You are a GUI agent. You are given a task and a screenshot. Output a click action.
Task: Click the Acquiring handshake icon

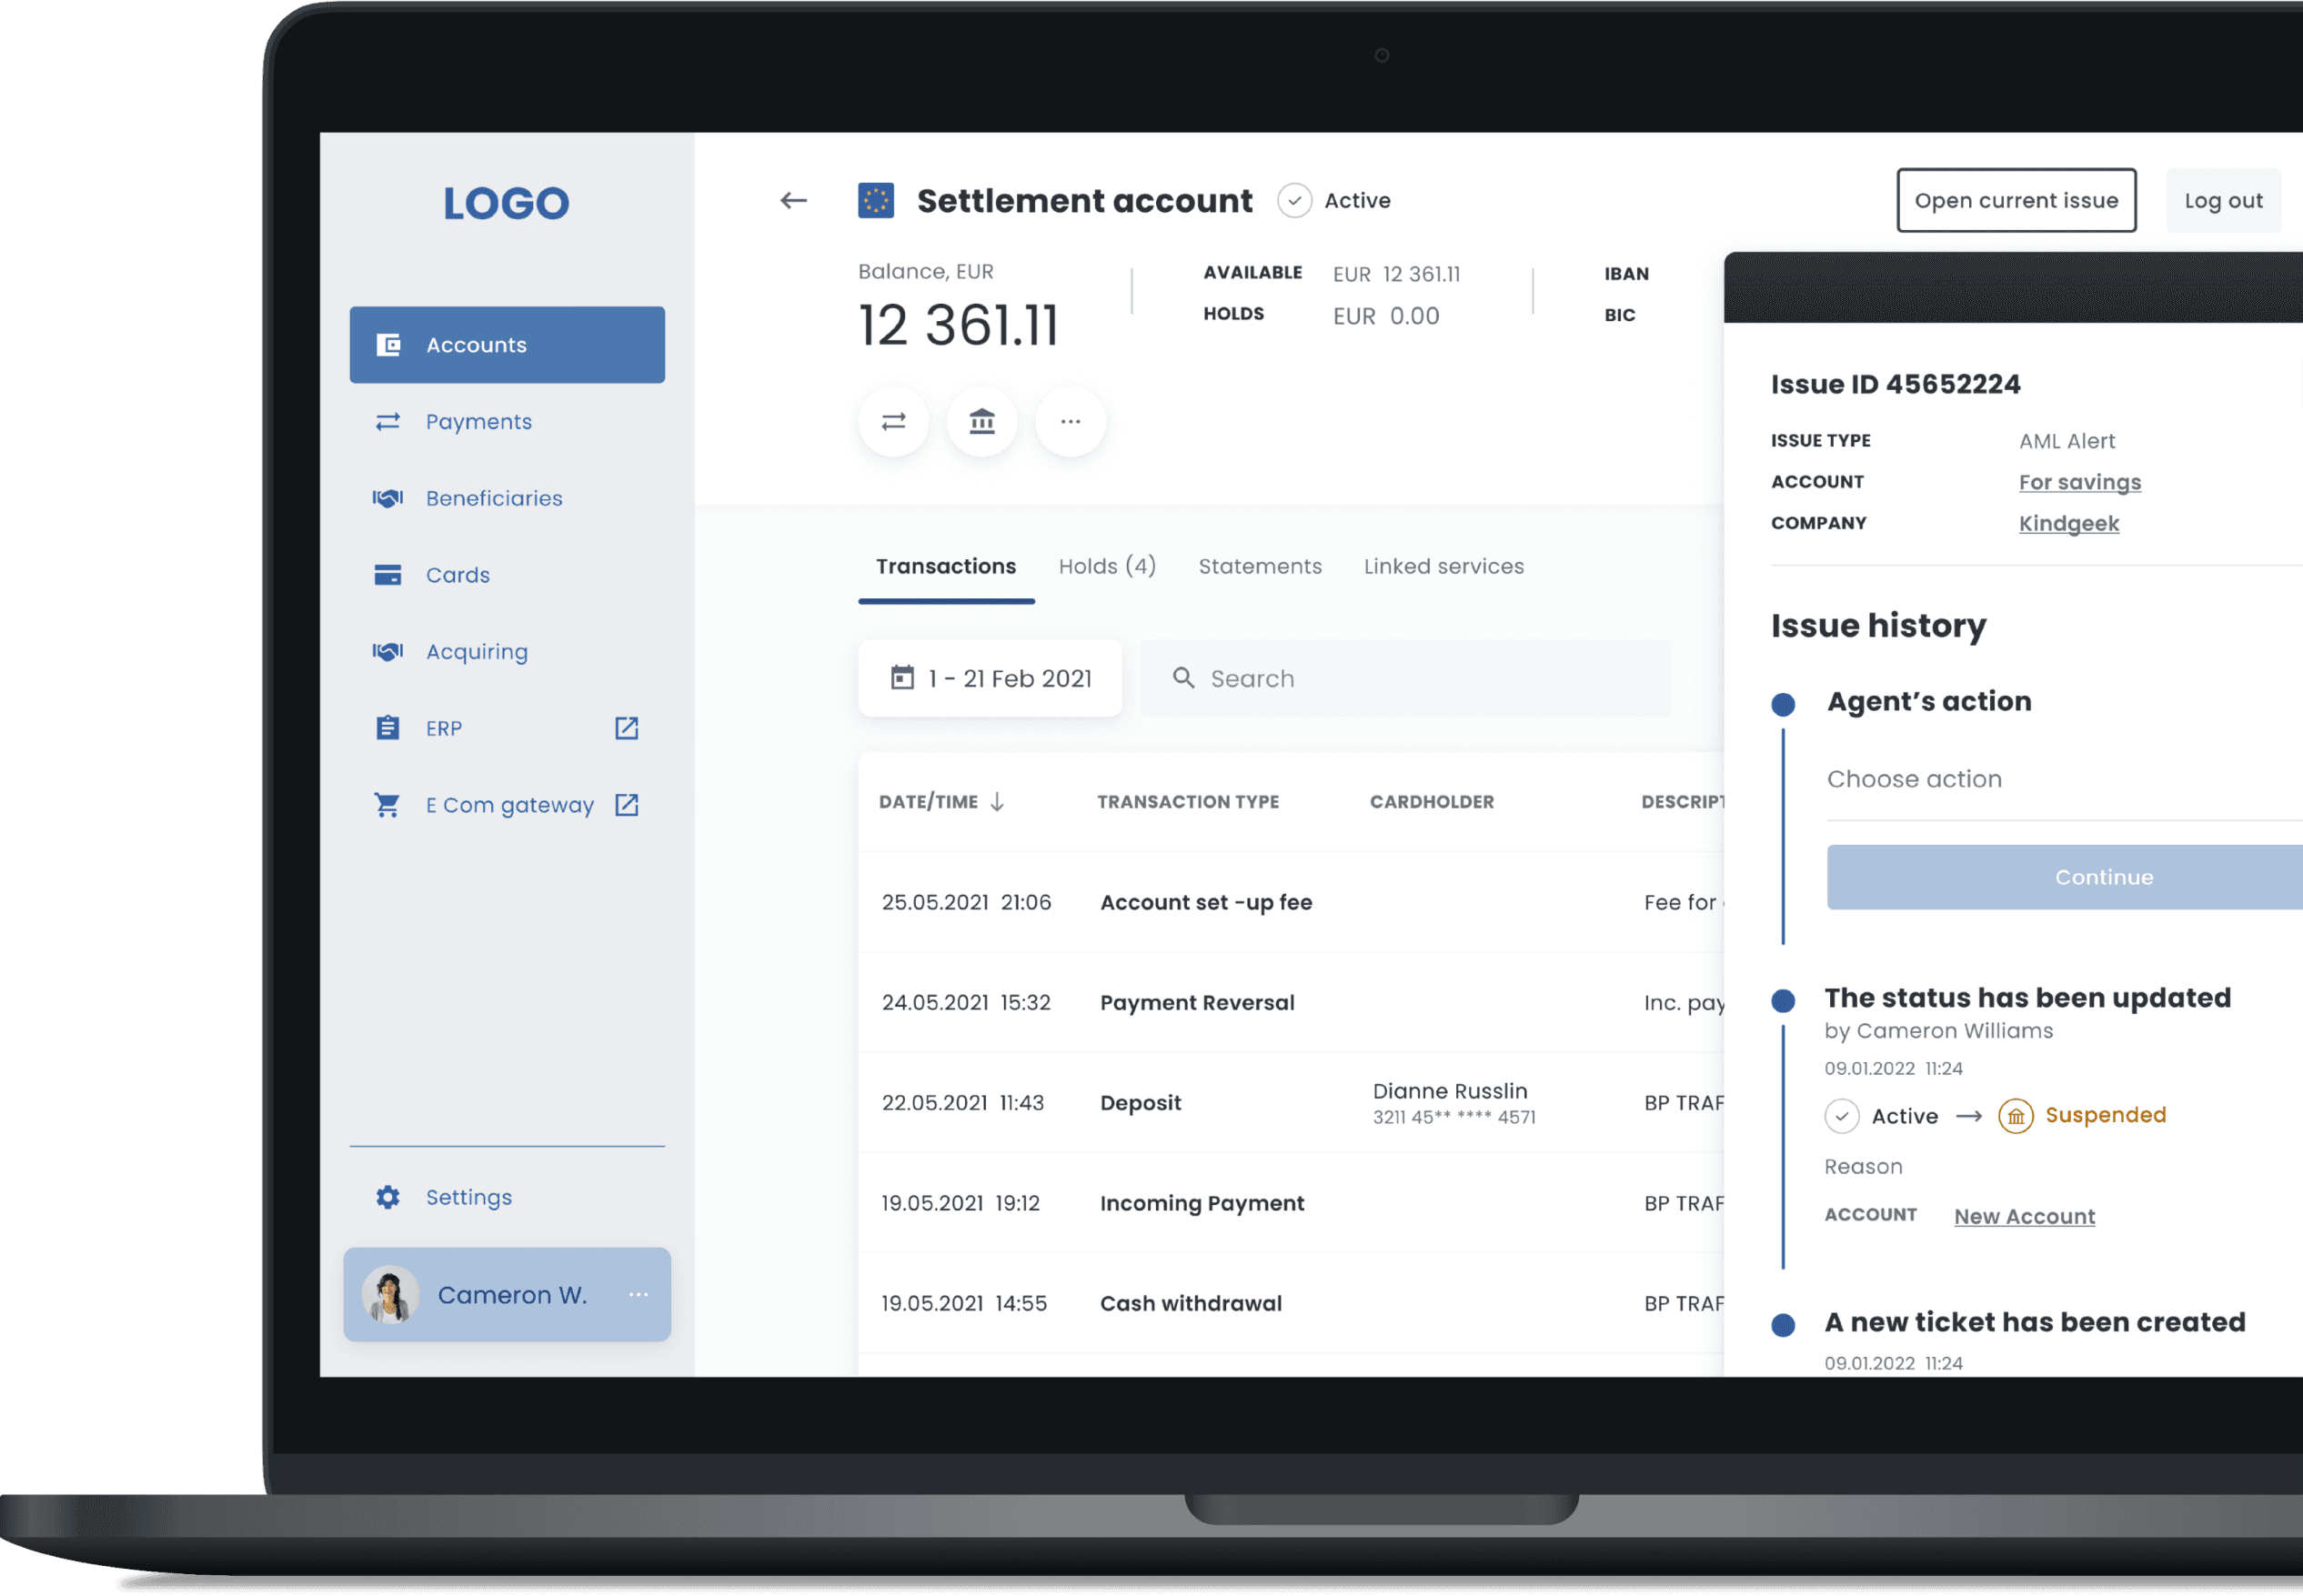point(388,652)
